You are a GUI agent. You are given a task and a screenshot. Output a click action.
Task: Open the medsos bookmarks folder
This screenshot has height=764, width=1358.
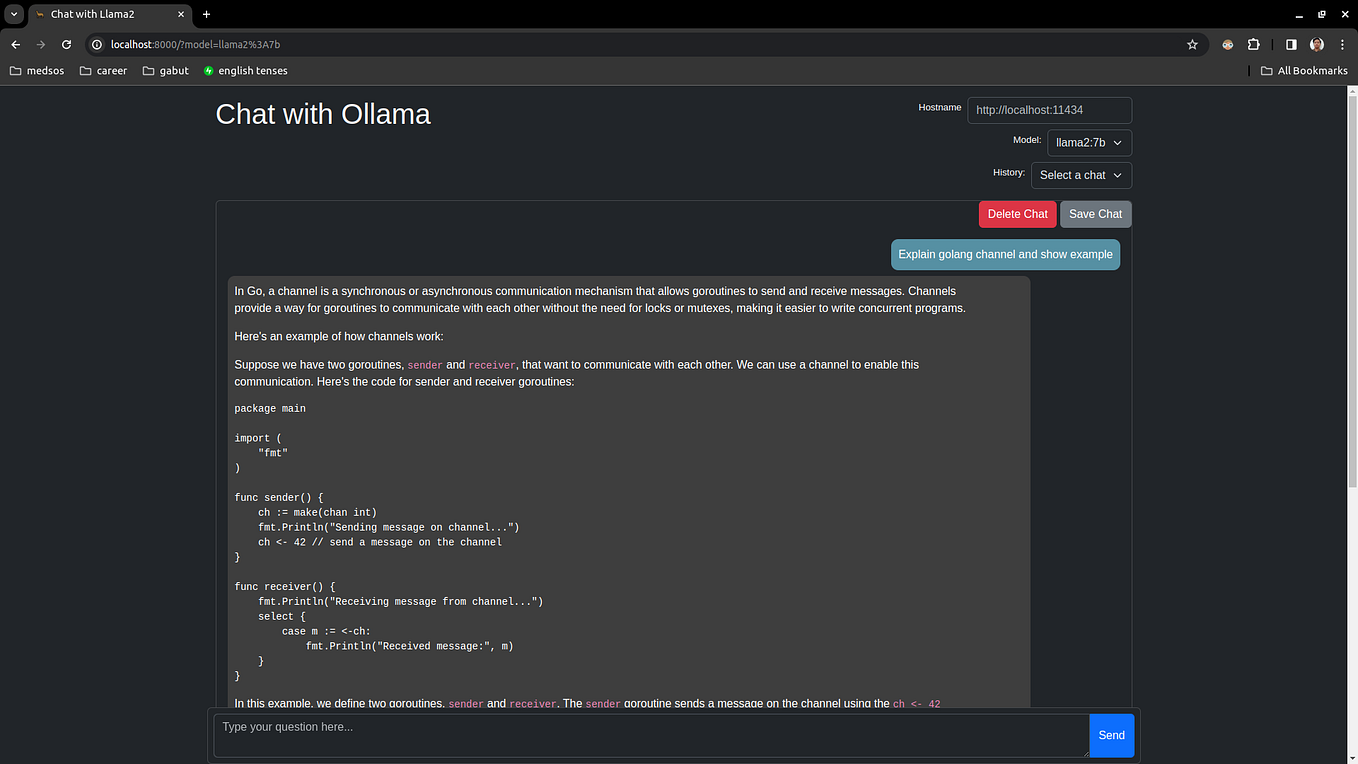point(37,70)
